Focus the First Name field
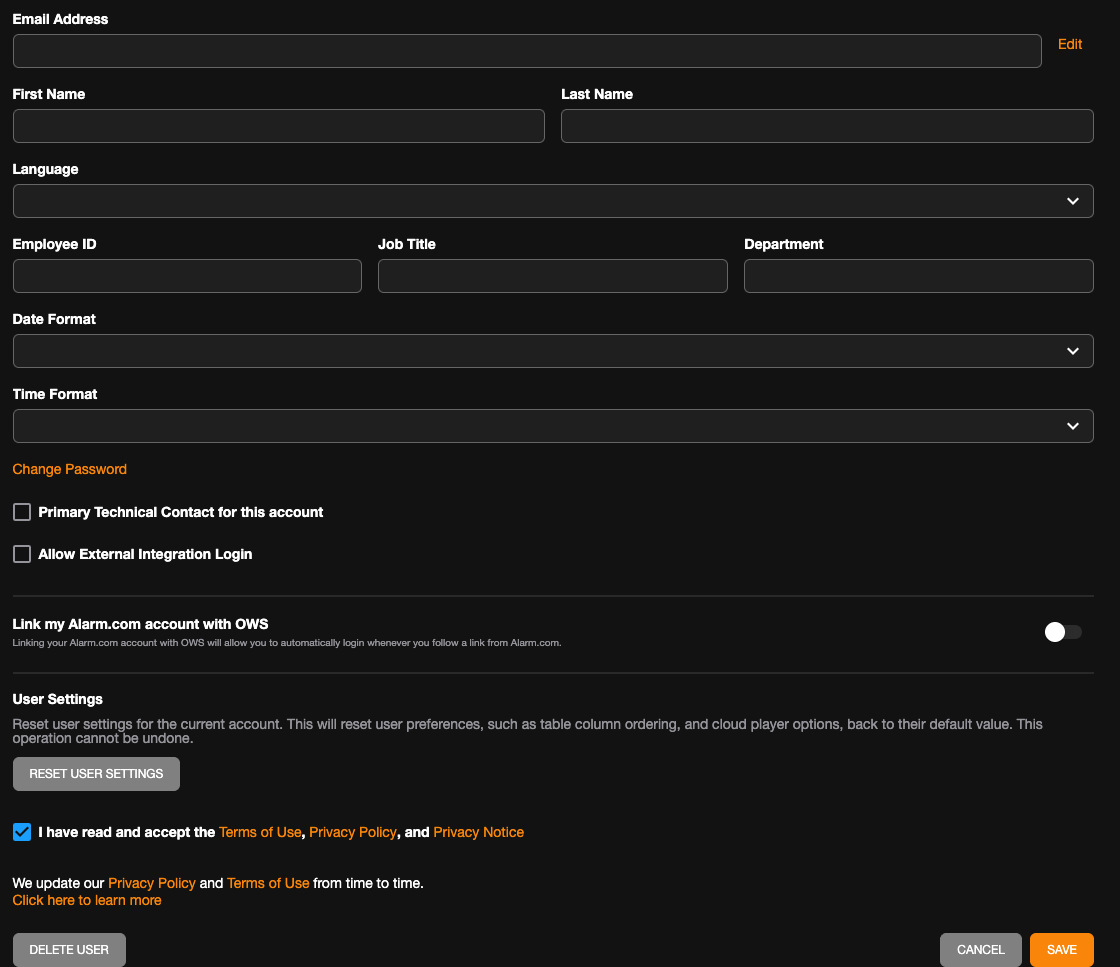The width and height of the screenshot is (1120, 967). (x=279, y=126)
